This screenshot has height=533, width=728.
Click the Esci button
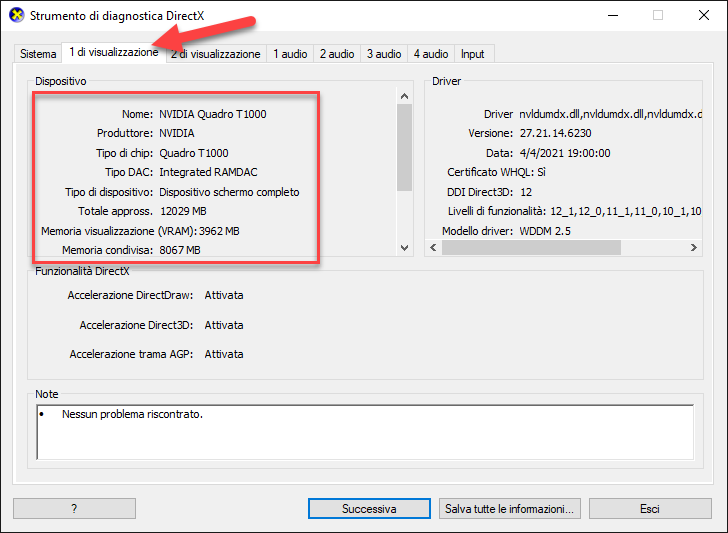pos(650,508)
